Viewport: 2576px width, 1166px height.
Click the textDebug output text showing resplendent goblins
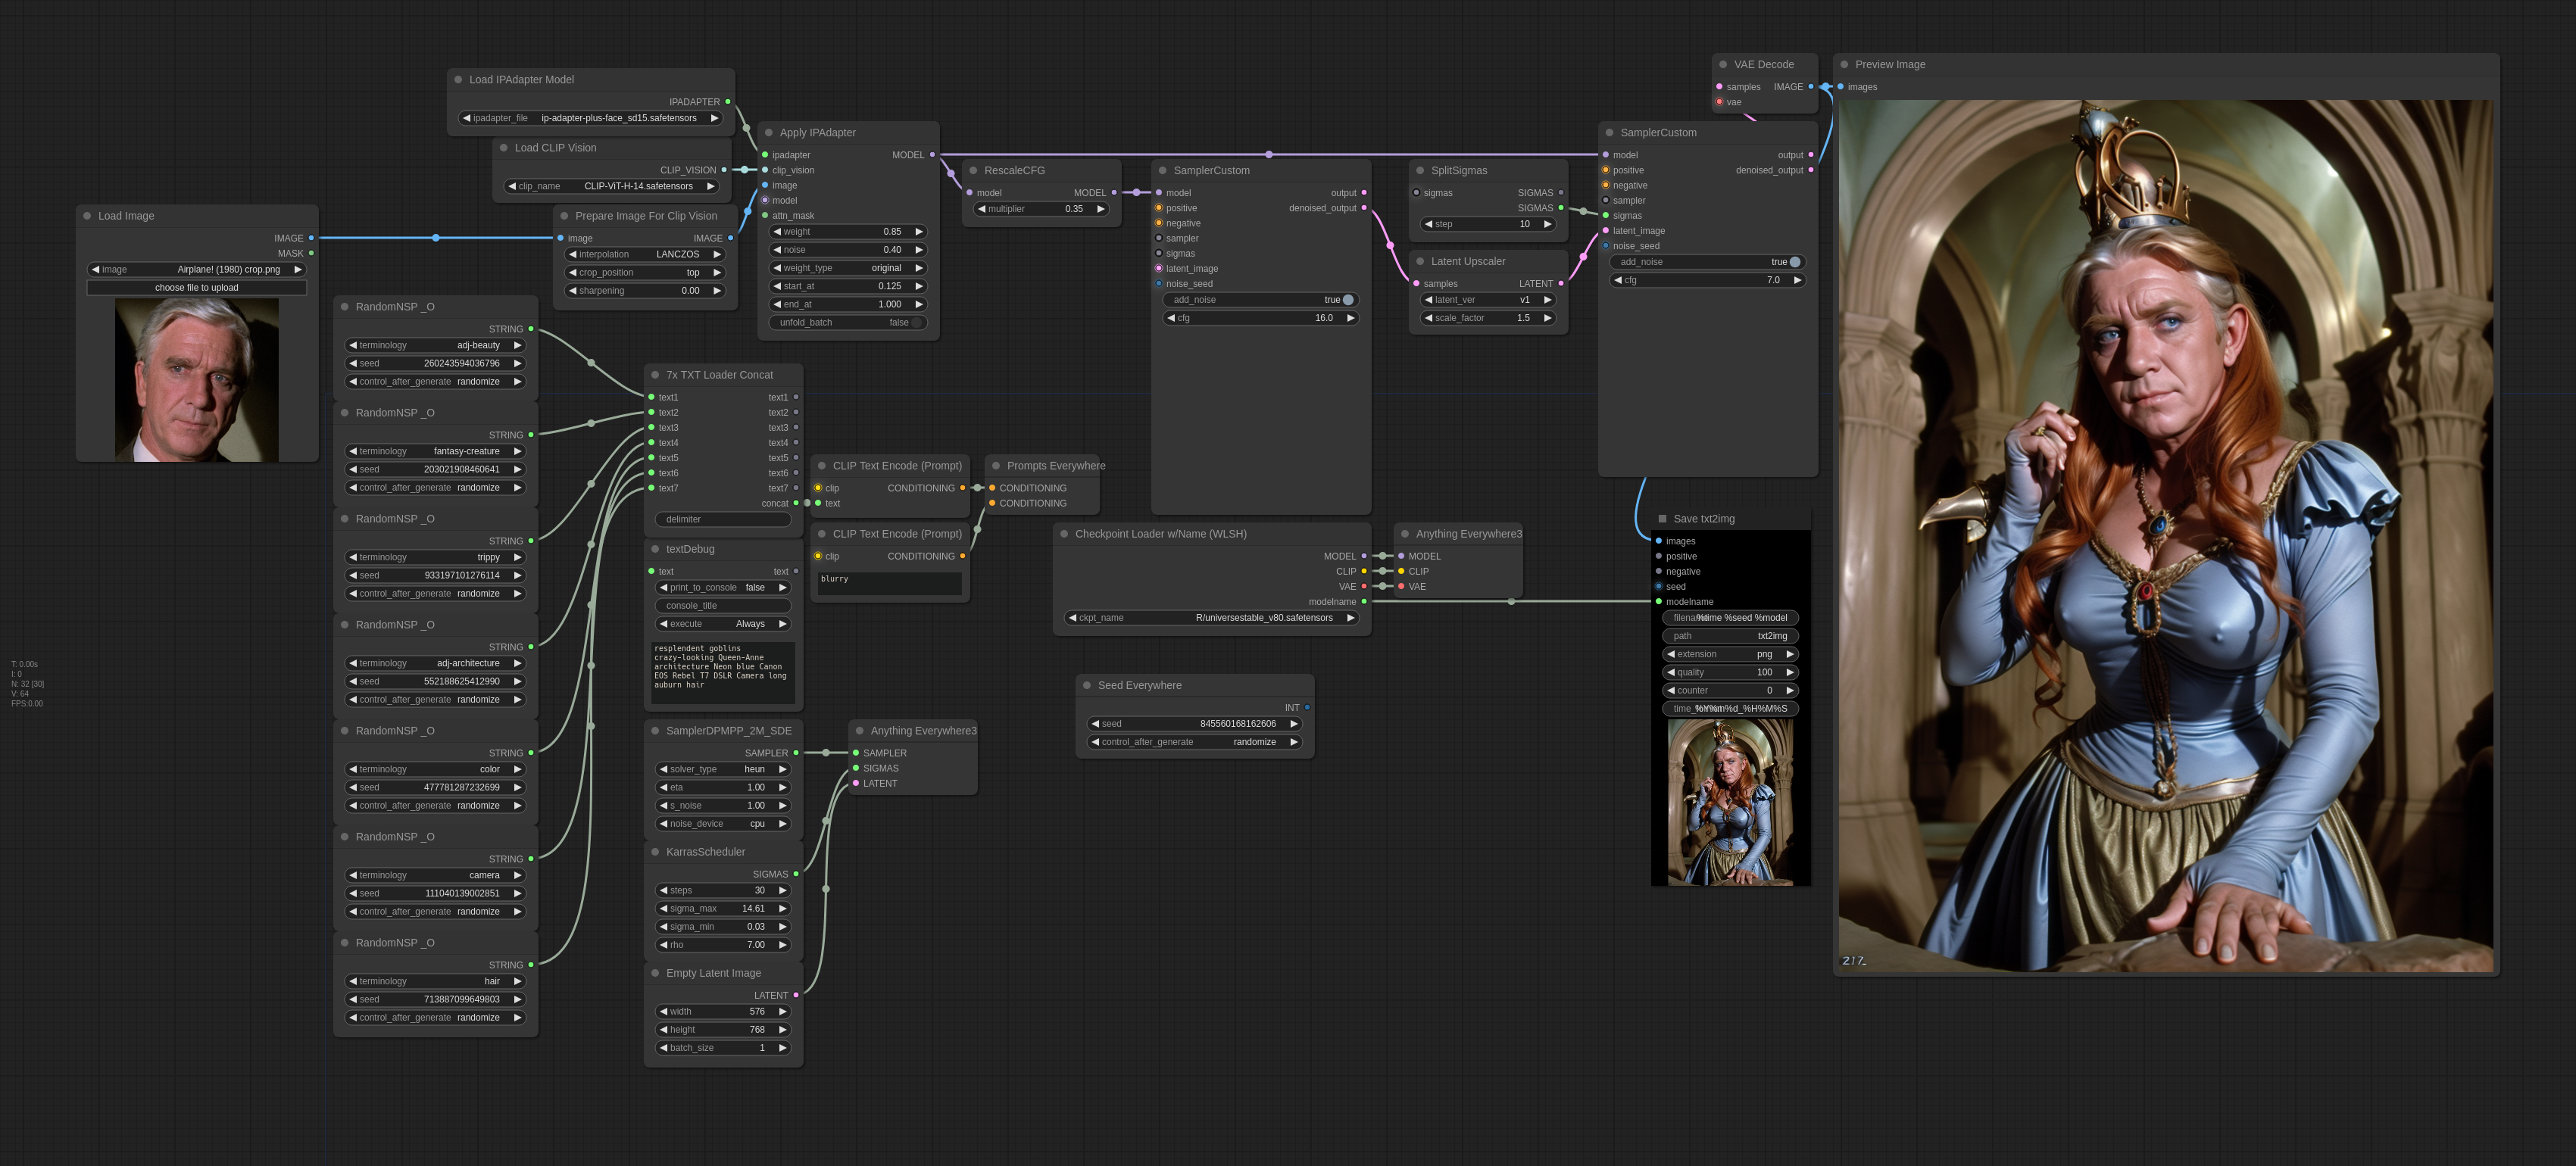click(723, 672)
